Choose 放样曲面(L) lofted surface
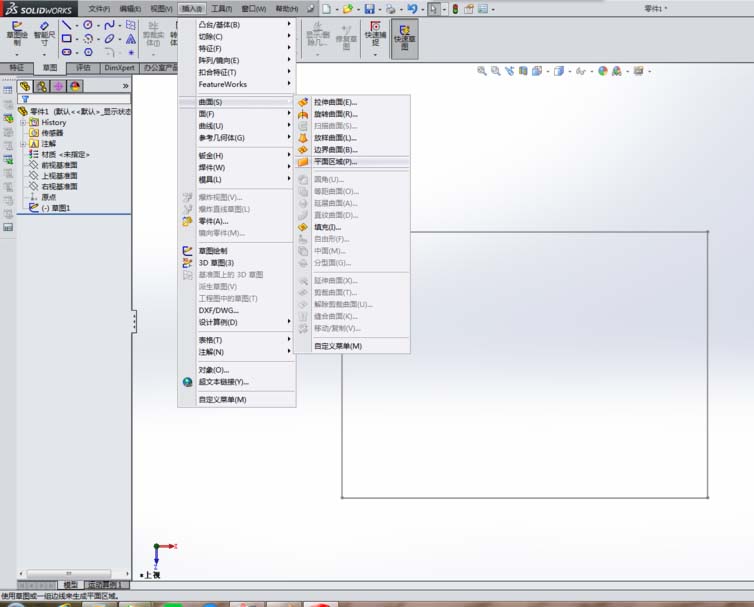The width and height of the screenshot is (754, 607). pyautogui.click(x=352, y=138)
